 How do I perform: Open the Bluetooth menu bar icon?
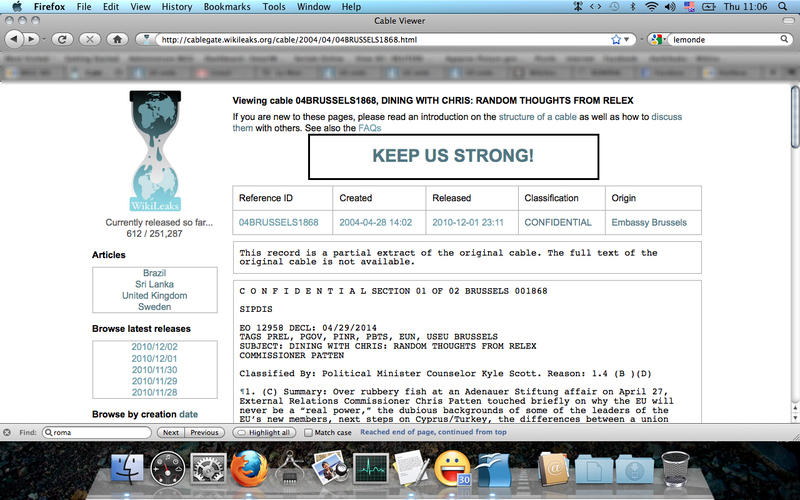[633, 7]
